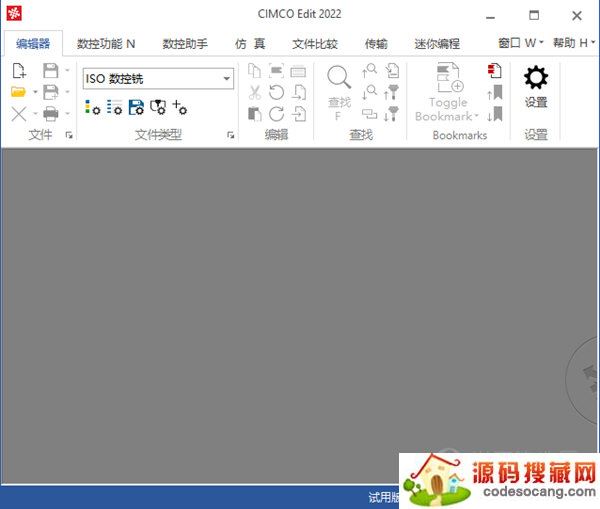Viewport: 600px width, 509px height.
Task: Open a file using the yellow folder icon
Action: [x=18, y=92]
